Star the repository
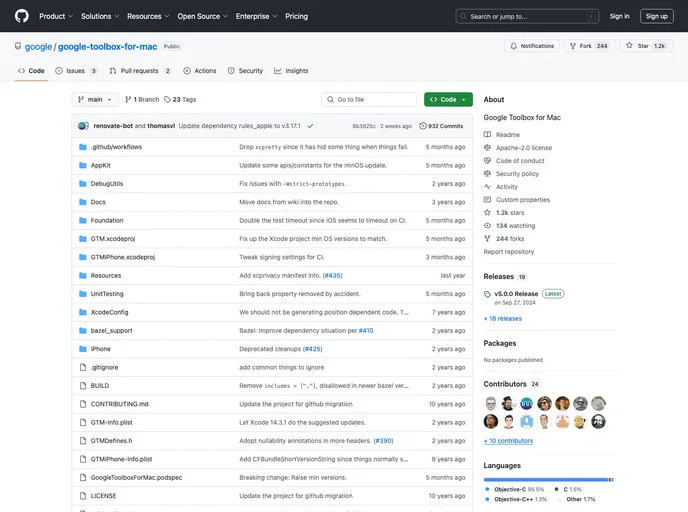The width and height of the screenshot is (688, 512). click(x=647, y=46)
